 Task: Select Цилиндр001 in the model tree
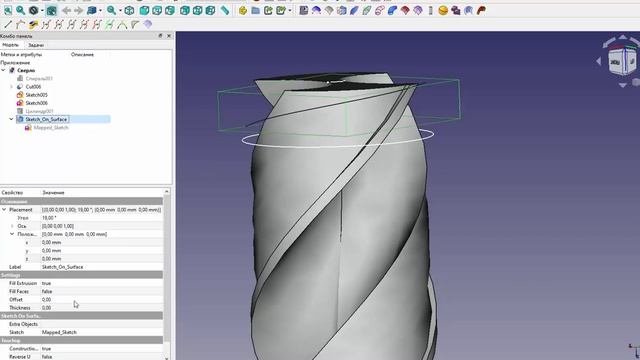pyautogui.click(x=39, y=111)
